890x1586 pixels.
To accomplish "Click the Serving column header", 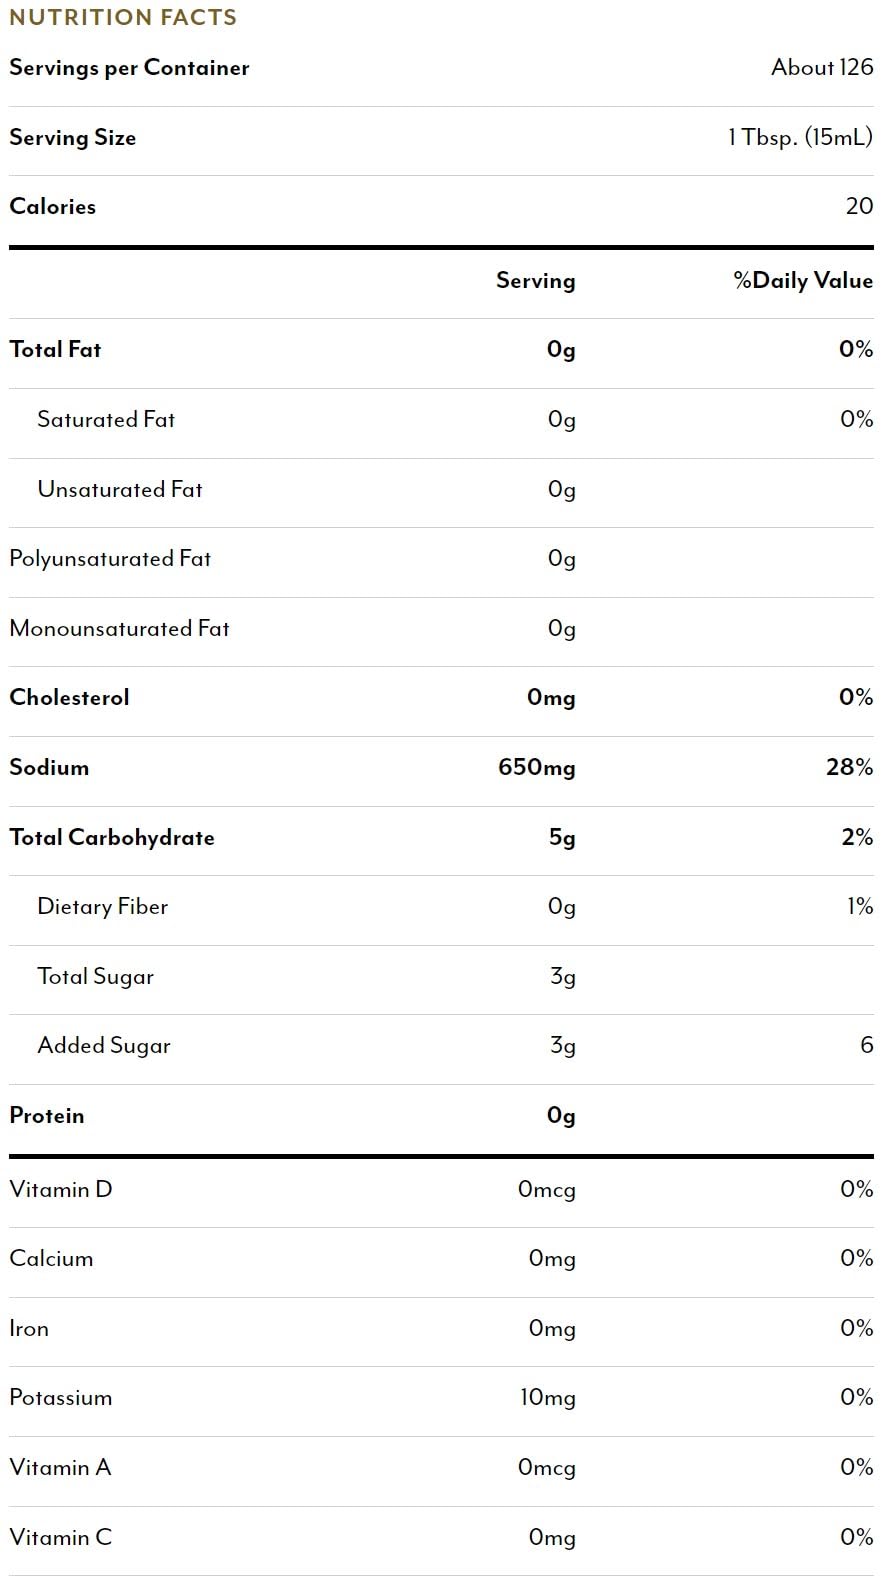I will coord(536,281).
